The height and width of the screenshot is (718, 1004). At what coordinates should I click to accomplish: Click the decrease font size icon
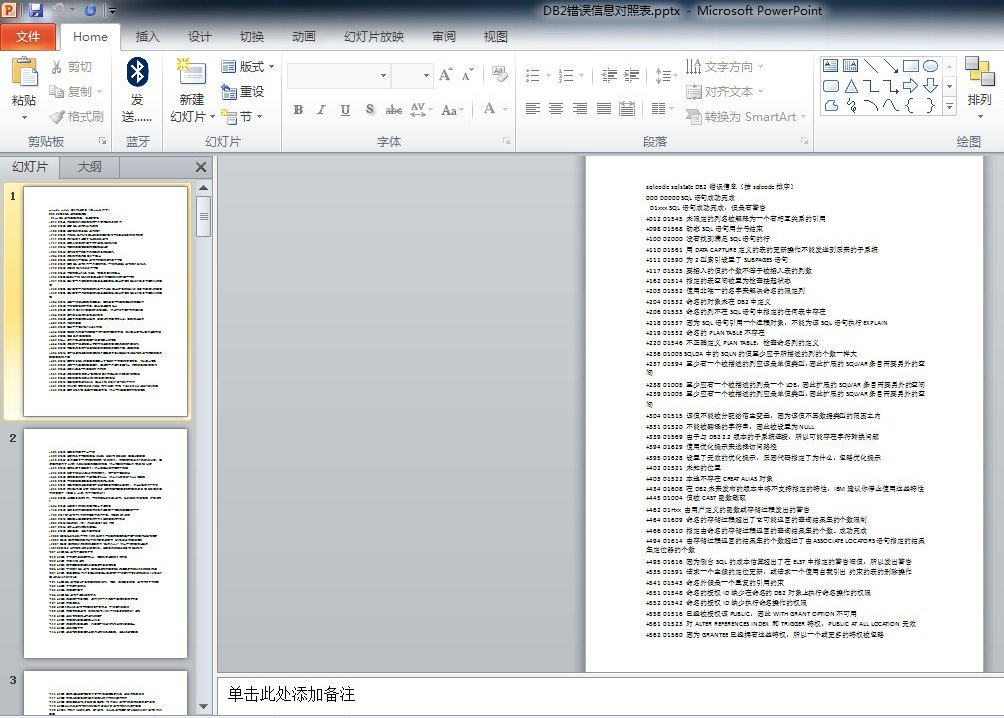pyautogui.click(x=468, y=75)
